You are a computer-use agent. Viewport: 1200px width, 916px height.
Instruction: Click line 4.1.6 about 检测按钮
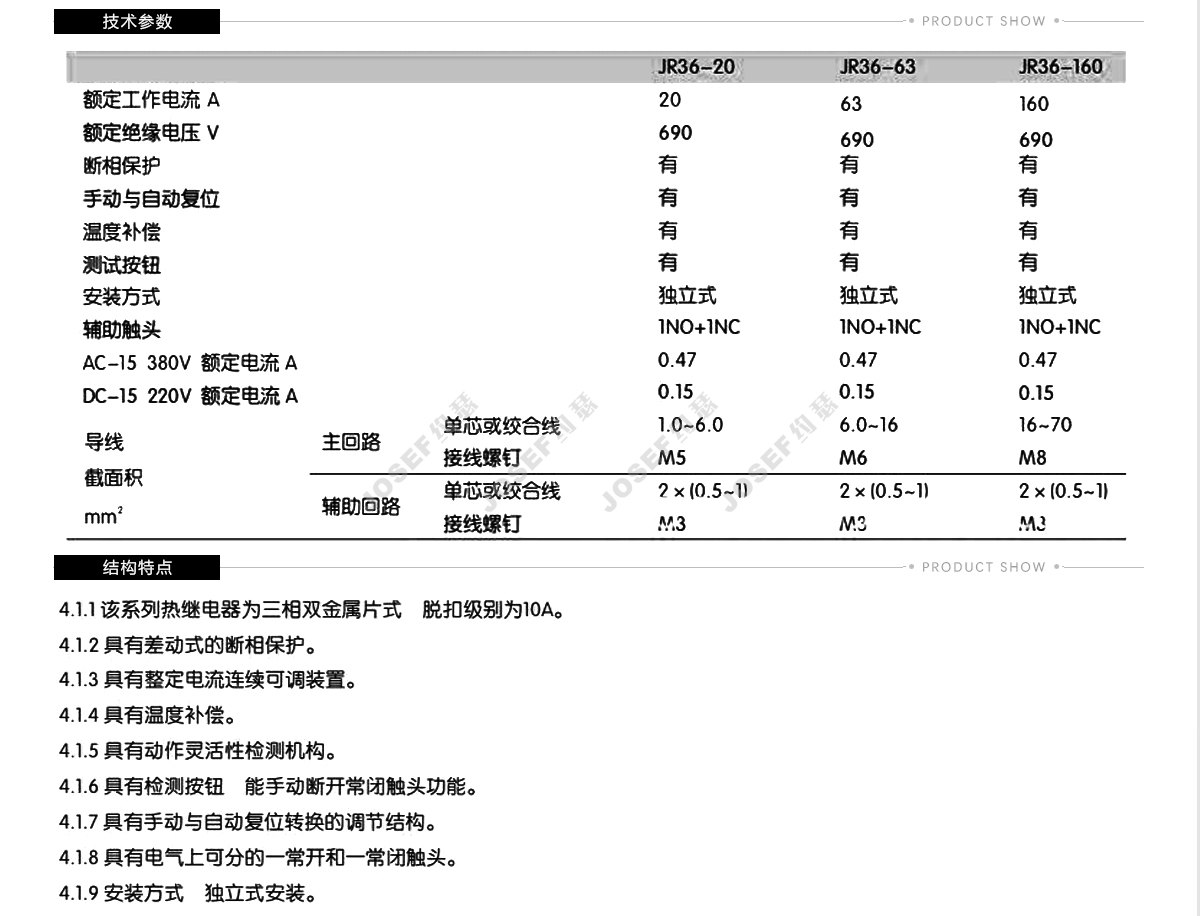(x=268, y=787)
